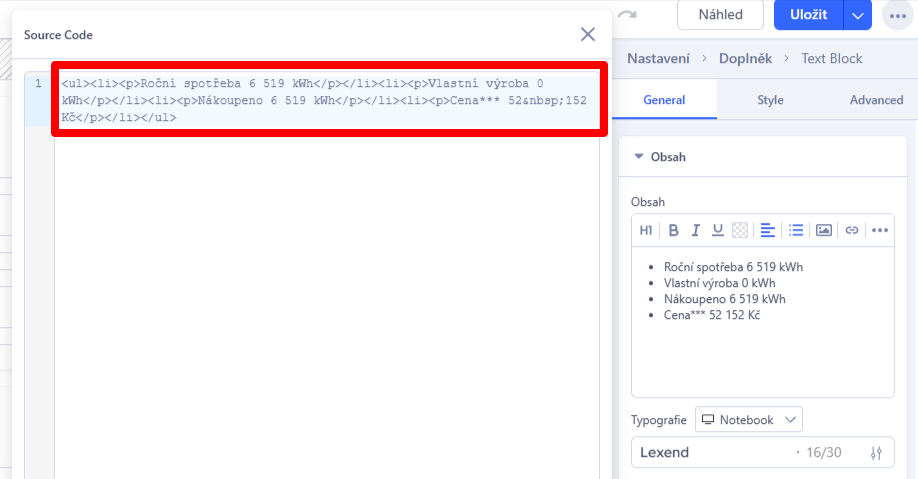This screenshot has width=918, height=479.
Task: Open the Notebook device dropdown
Action: click(x=749, y=420)
